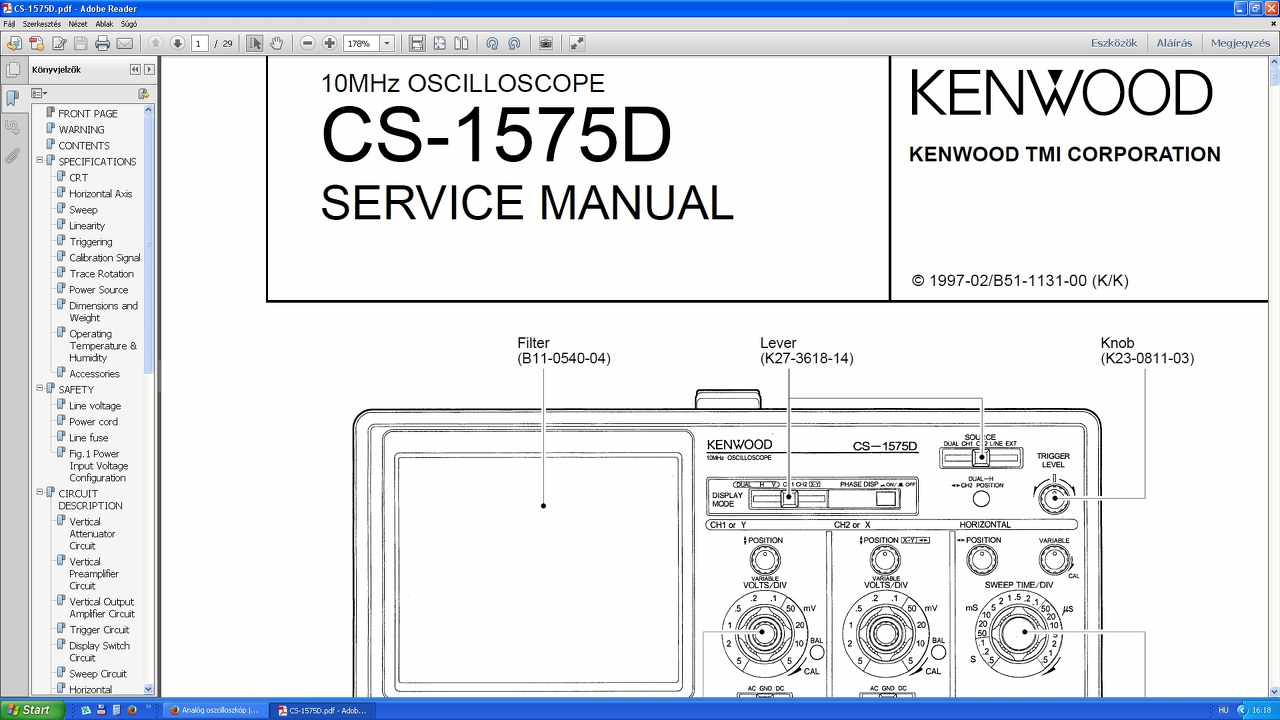
Task: Click the Windows Start button
Action: click(x=31, y=710)
